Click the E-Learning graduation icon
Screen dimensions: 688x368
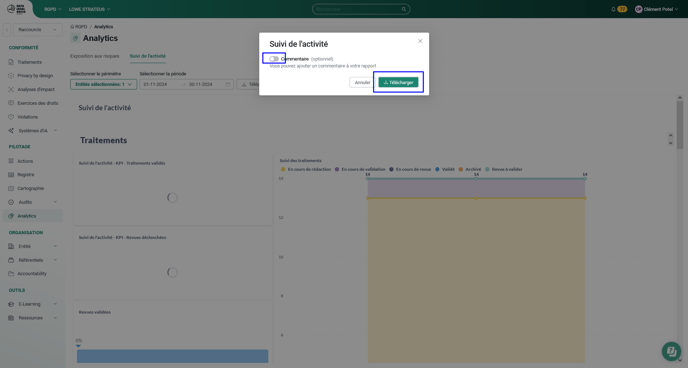pyautogui.click(x=11, y=304)
